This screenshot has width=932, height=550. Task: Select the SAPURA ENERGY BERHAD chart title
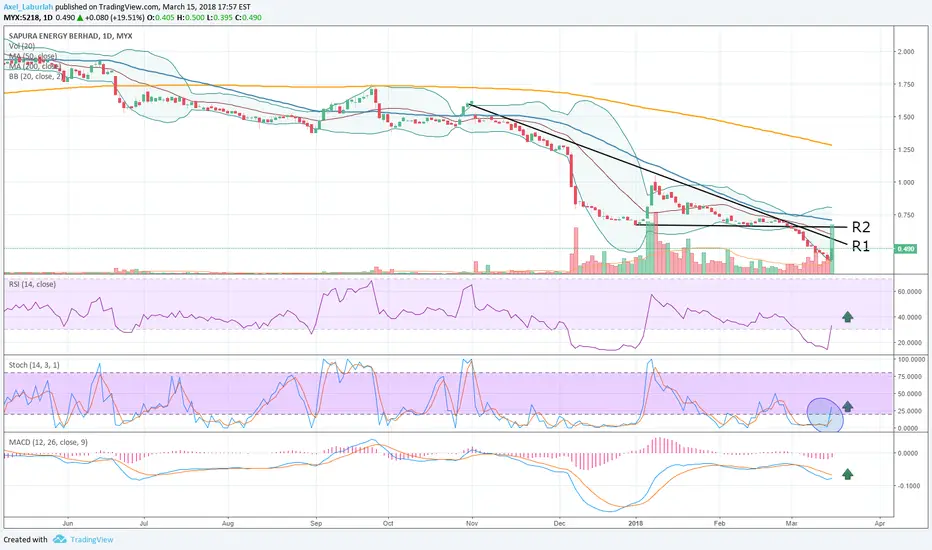tap(70, 36)
